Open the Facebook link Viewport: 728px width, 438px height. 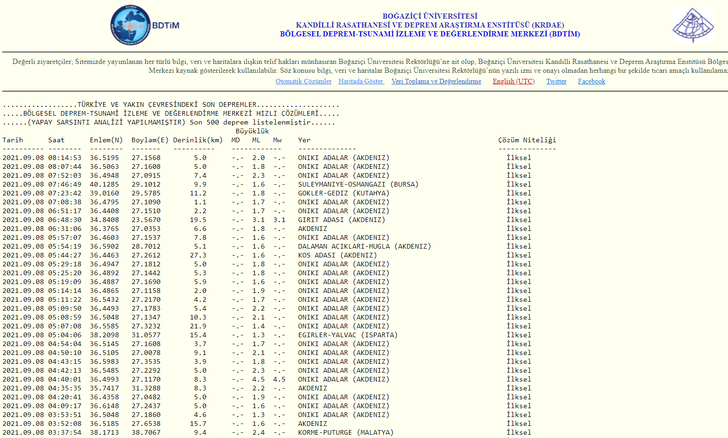point(591,81)
